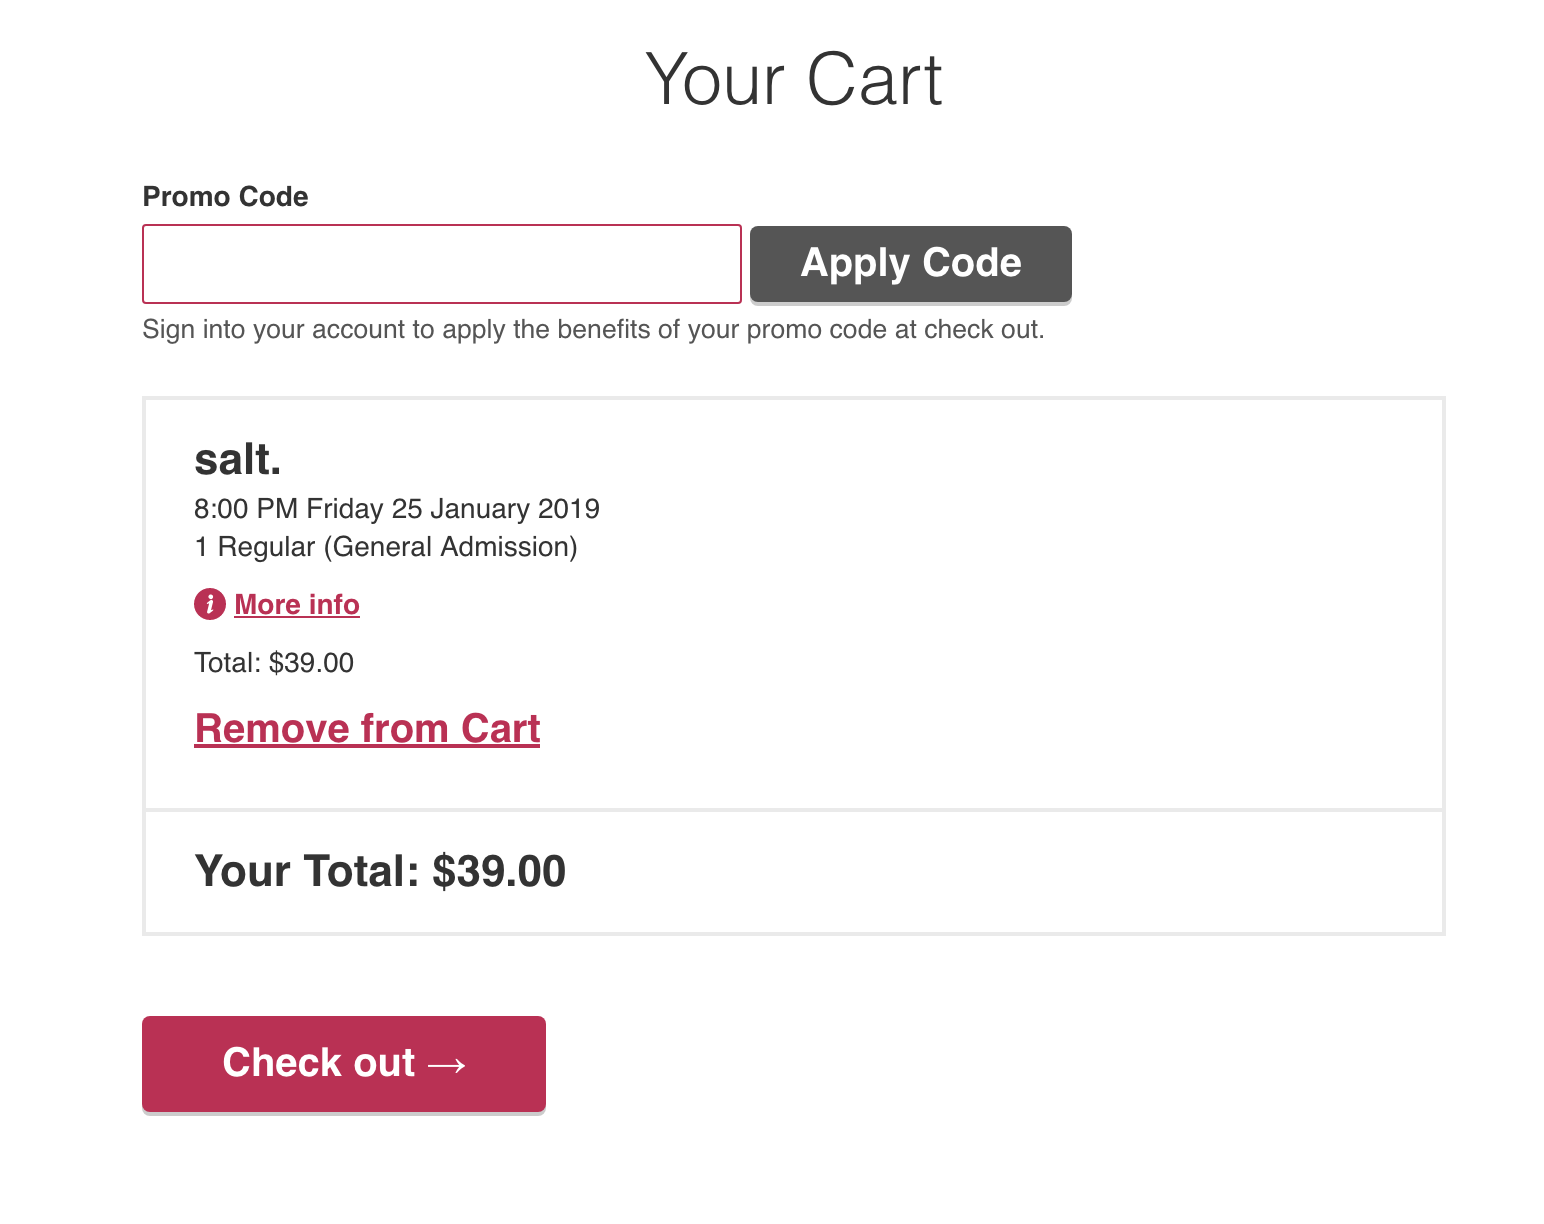Image resolution: width=1544 pixels, height=1224 pixels.
Task: Click the Promo Code label
Action: [x=225, y=196]
